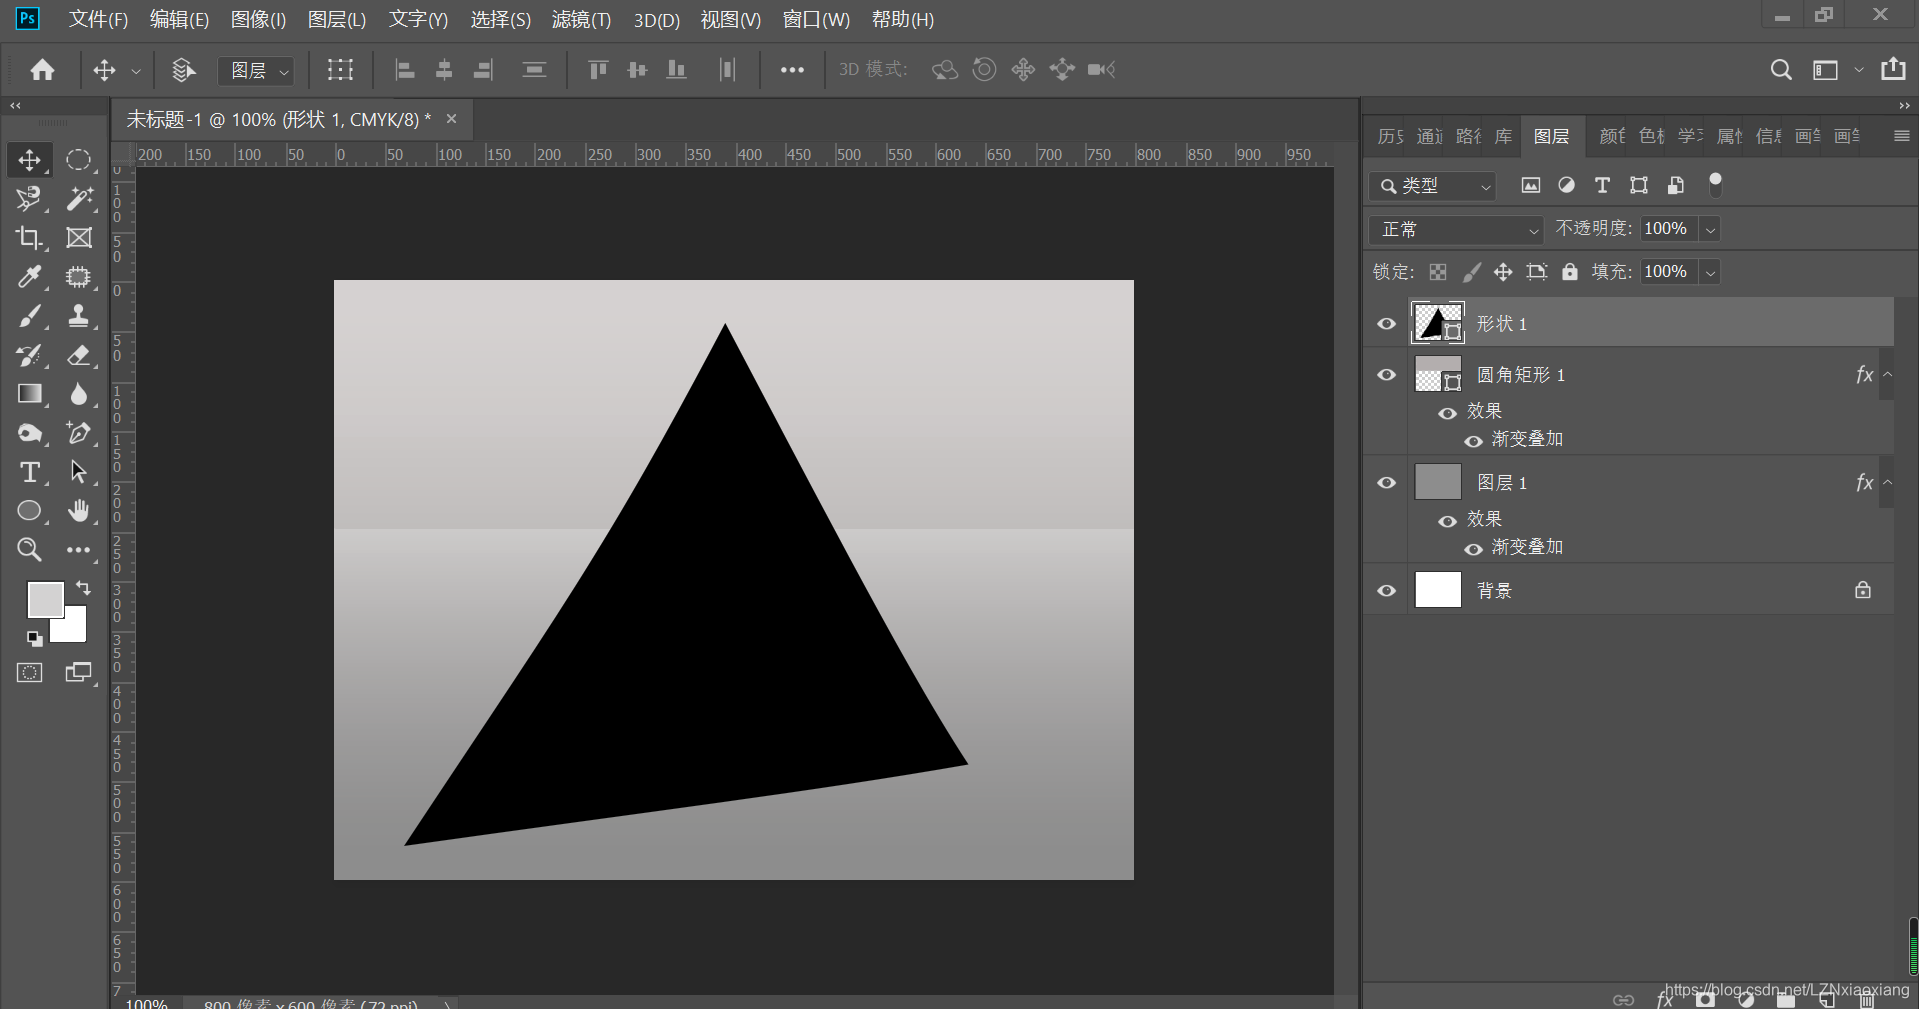Select the Move tool
The width and height of the screenshot is (1919, 1009).
(29, 160)
